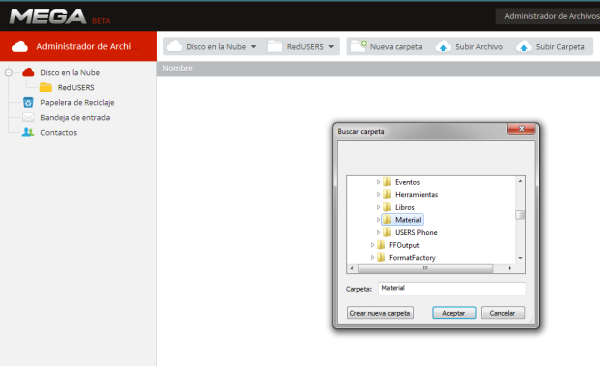Screen dimensions: 600x366
Task: Click Herramientas folder icon in dialog
Action: tap(387, 194)
